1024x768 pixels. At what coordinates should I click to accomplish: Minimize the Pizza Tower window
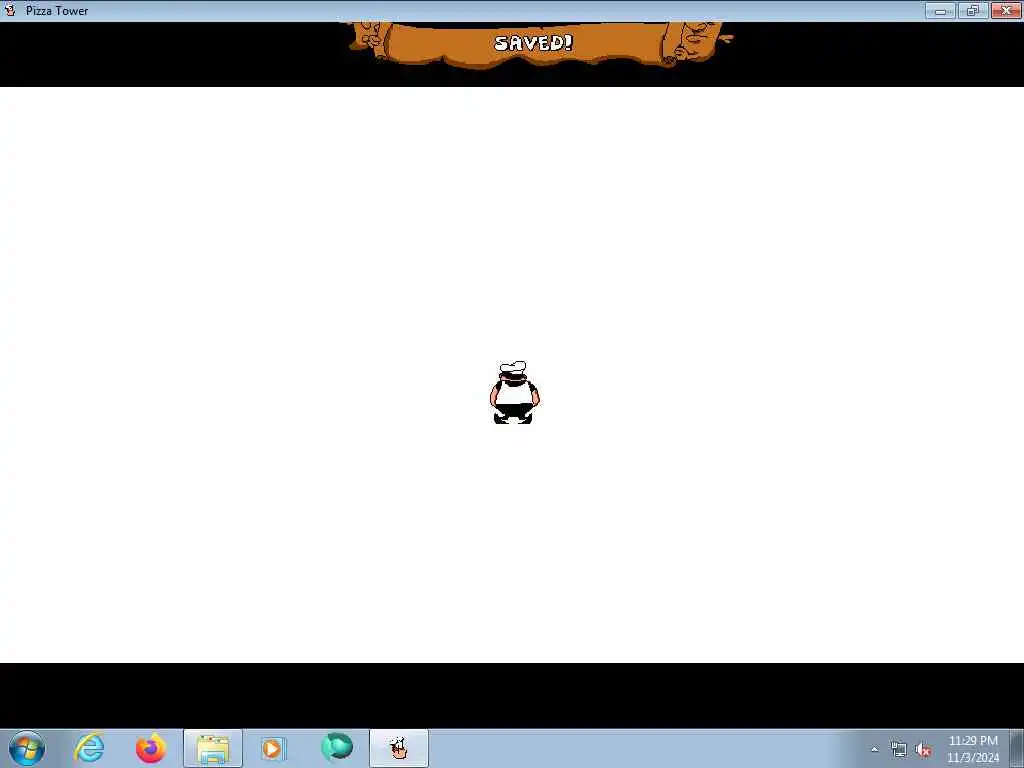point(940,10)
